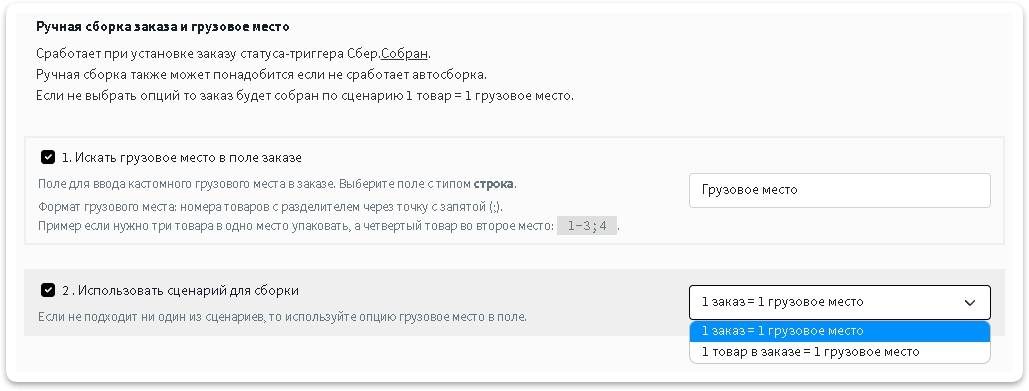This screenshot has width=1029, height=391.
Task: Click the text "Сработает при установке заказу статуса-триггера"
Action: (x=191, y=53)
